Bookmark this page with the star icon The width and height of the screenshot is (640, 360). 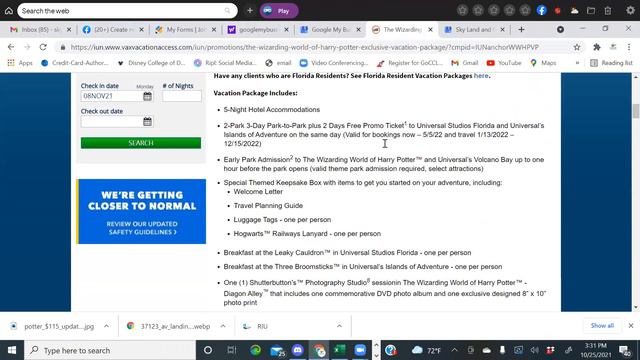pyautogui.click(x=577, y=47)
